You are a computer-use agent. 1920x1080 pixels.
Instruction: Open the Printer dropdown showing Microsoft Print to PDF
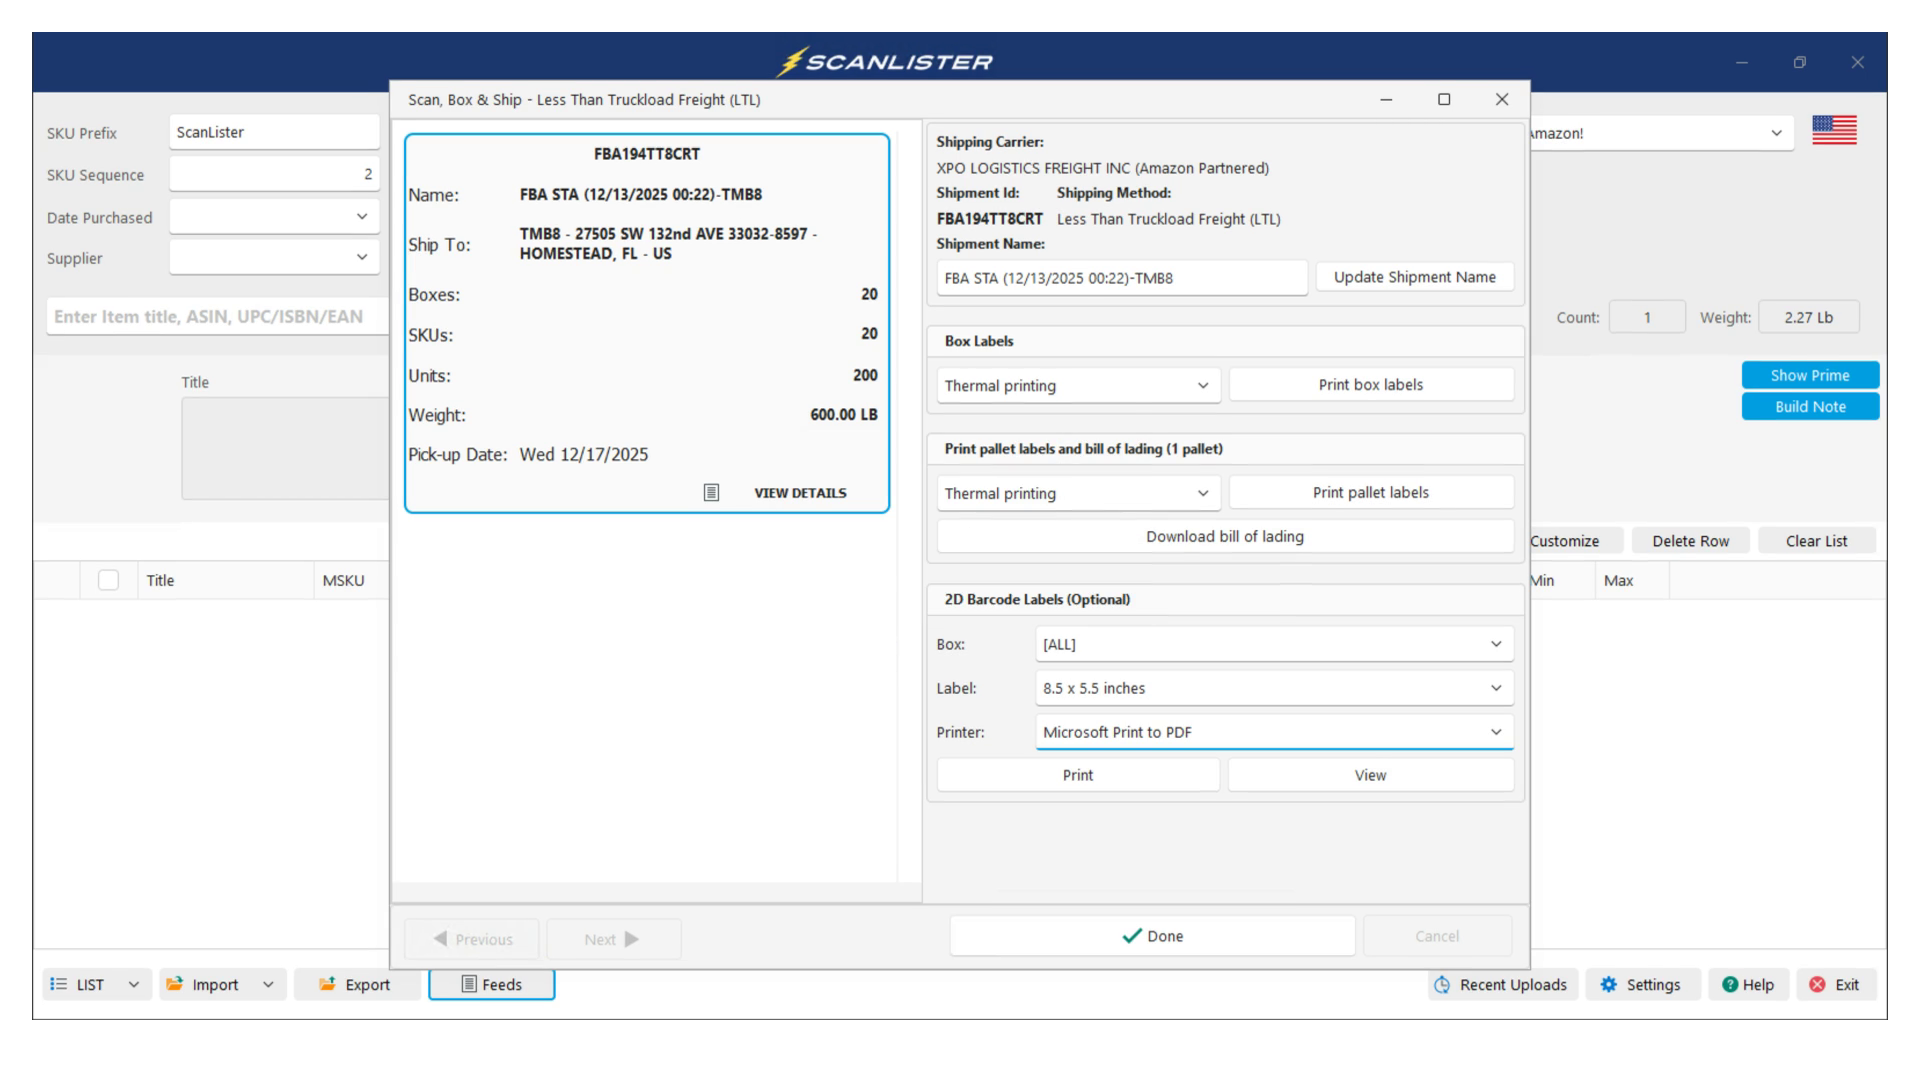(1273, 732)
